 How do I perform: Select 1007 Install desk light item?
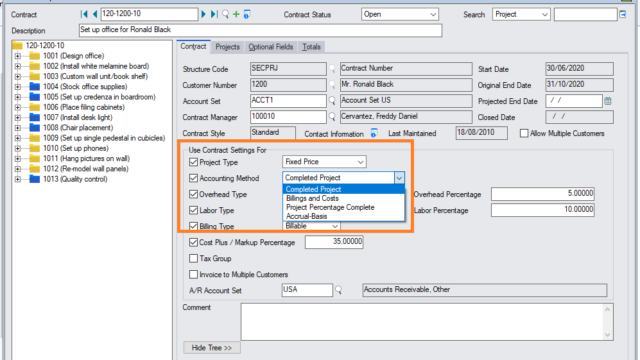(78, 117)
